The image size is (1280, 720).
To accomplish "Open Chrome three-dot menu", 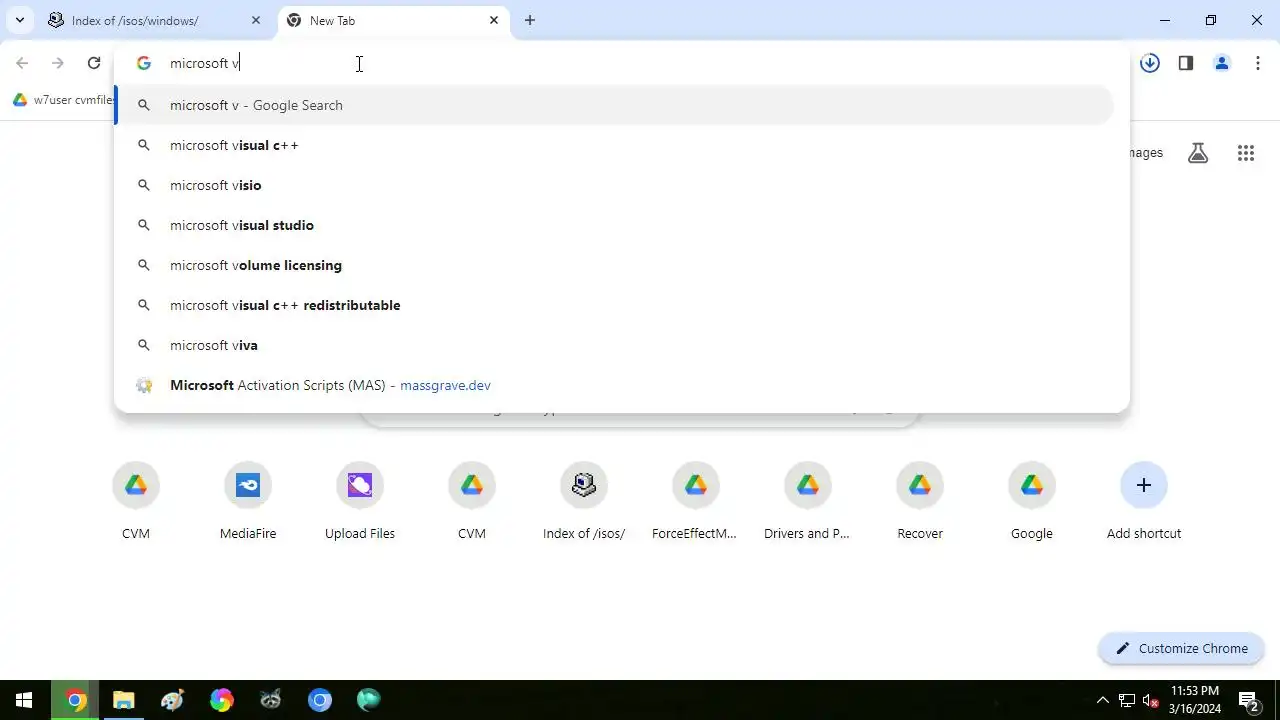I will (x=1258, y=63).
